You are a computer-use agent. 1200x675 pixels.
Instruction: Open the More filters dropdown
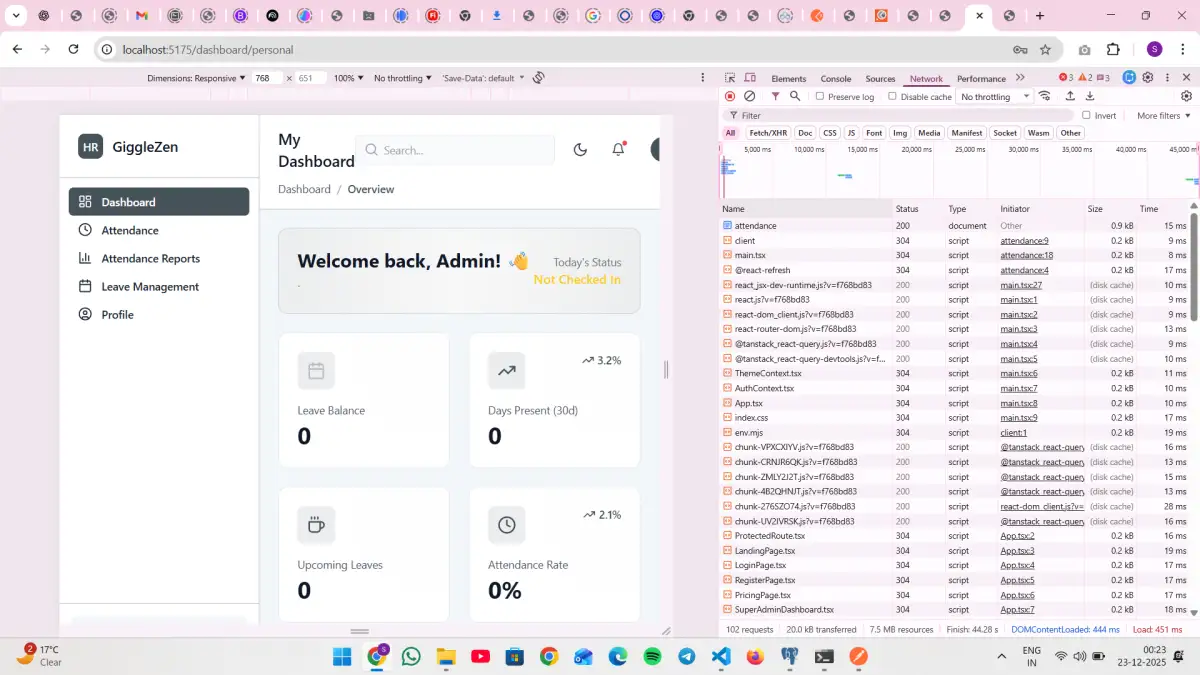(x=1163, y=116)
